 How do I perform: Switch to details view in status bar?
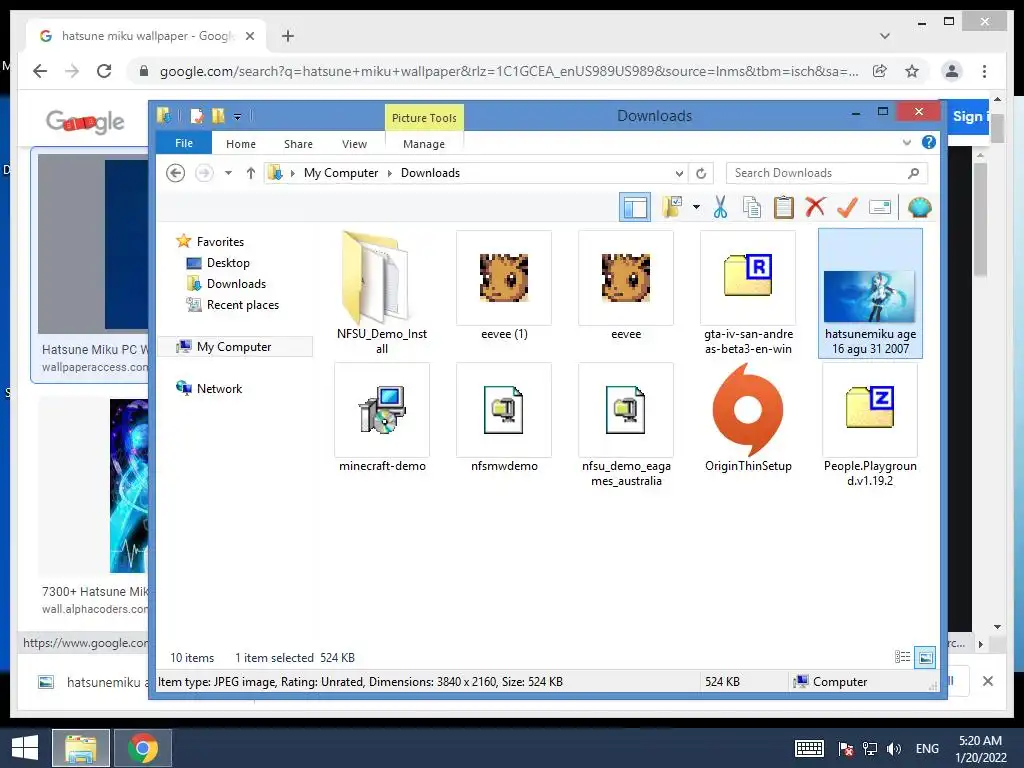(x=903, y=658)
